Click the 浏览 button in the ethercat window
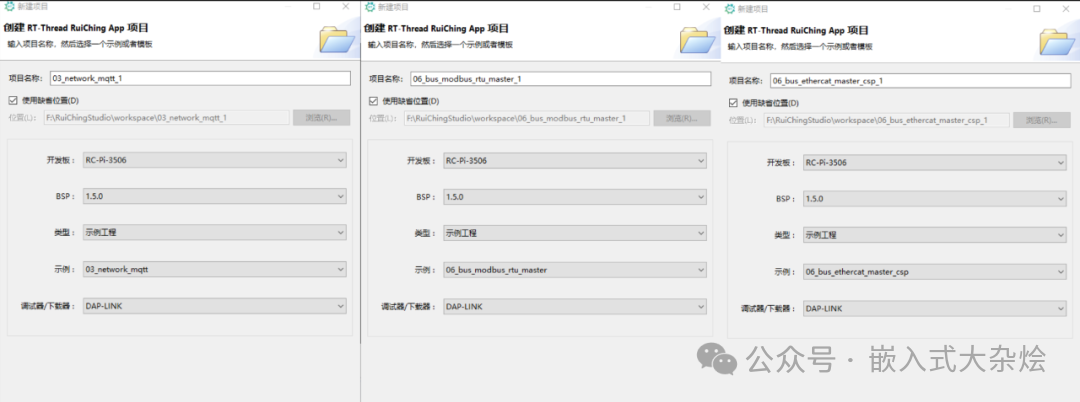The image size is (1080, 402). click(1042, 120)
